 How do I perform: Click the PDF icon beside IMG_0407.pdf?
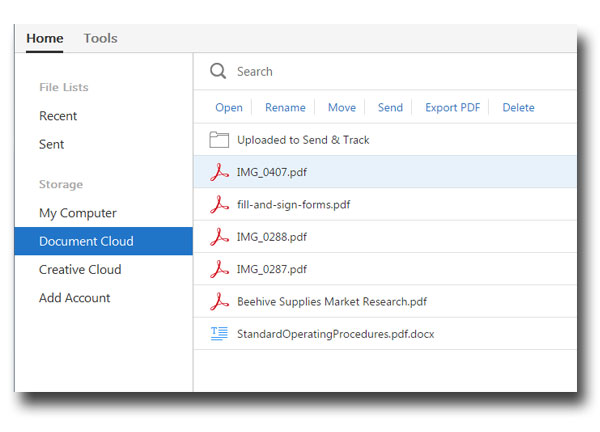219,172
